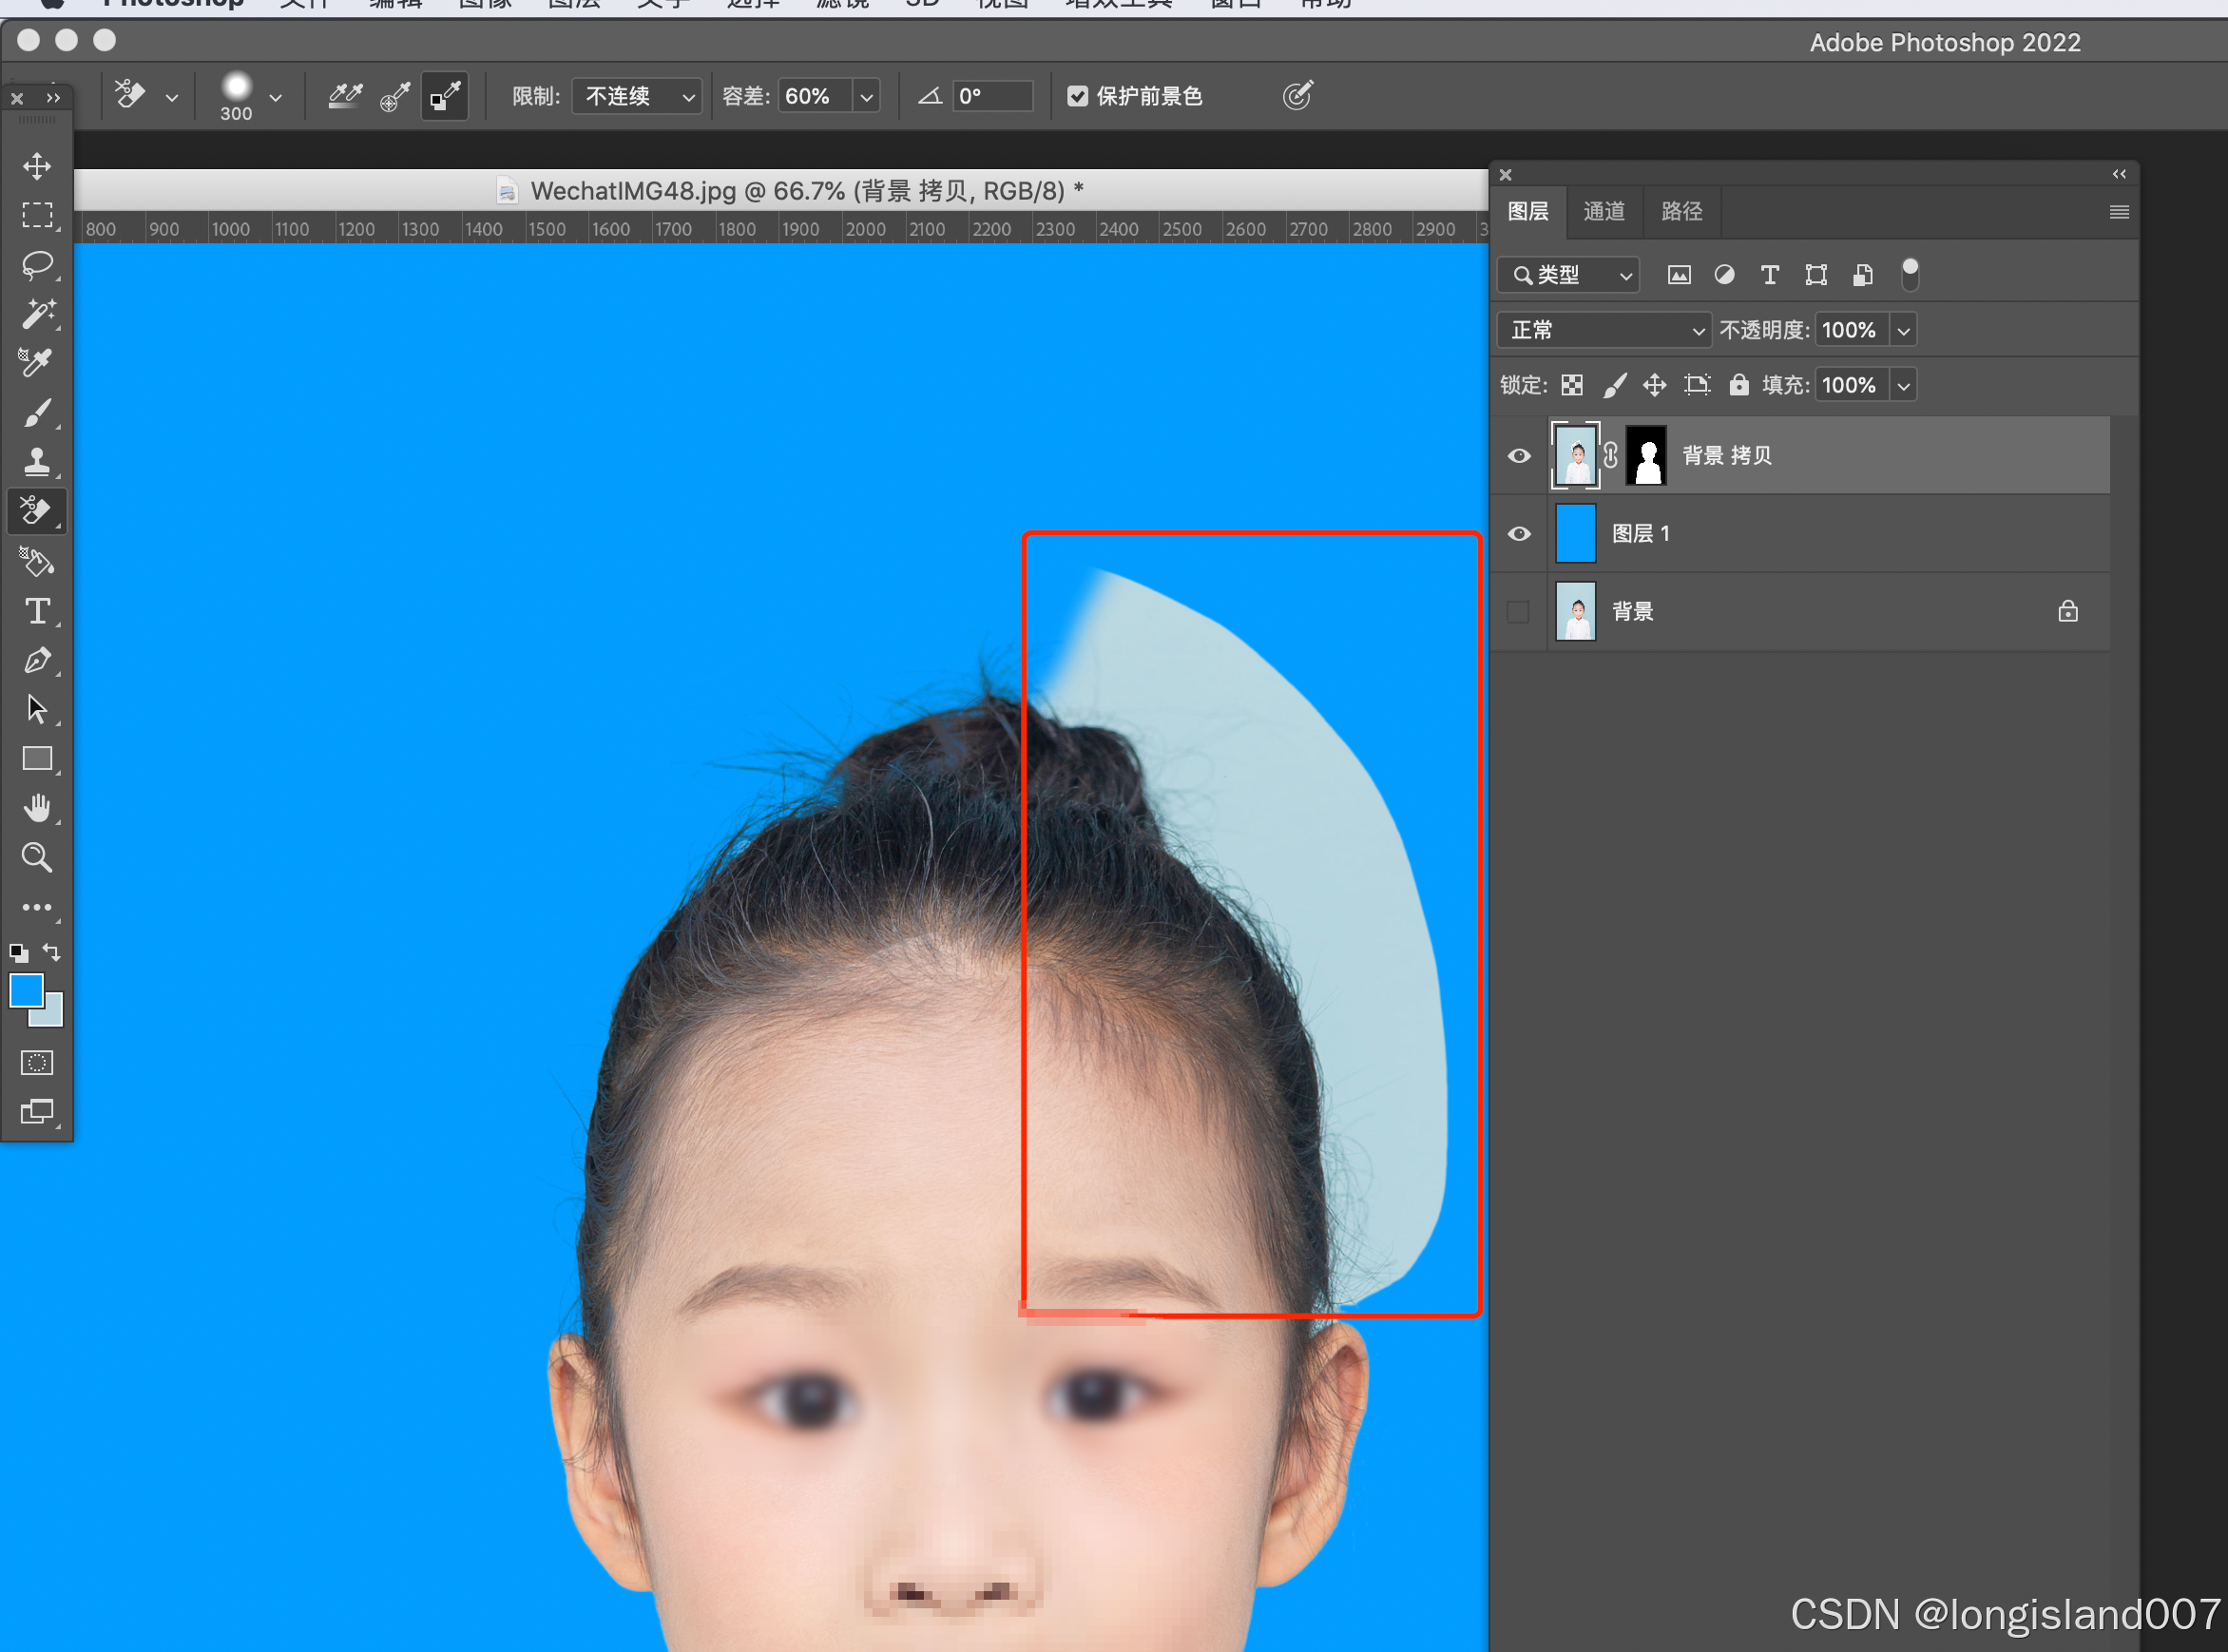Select the Move tool
This screenshot has width=2228, height=1652.
(x=37, y=166)
